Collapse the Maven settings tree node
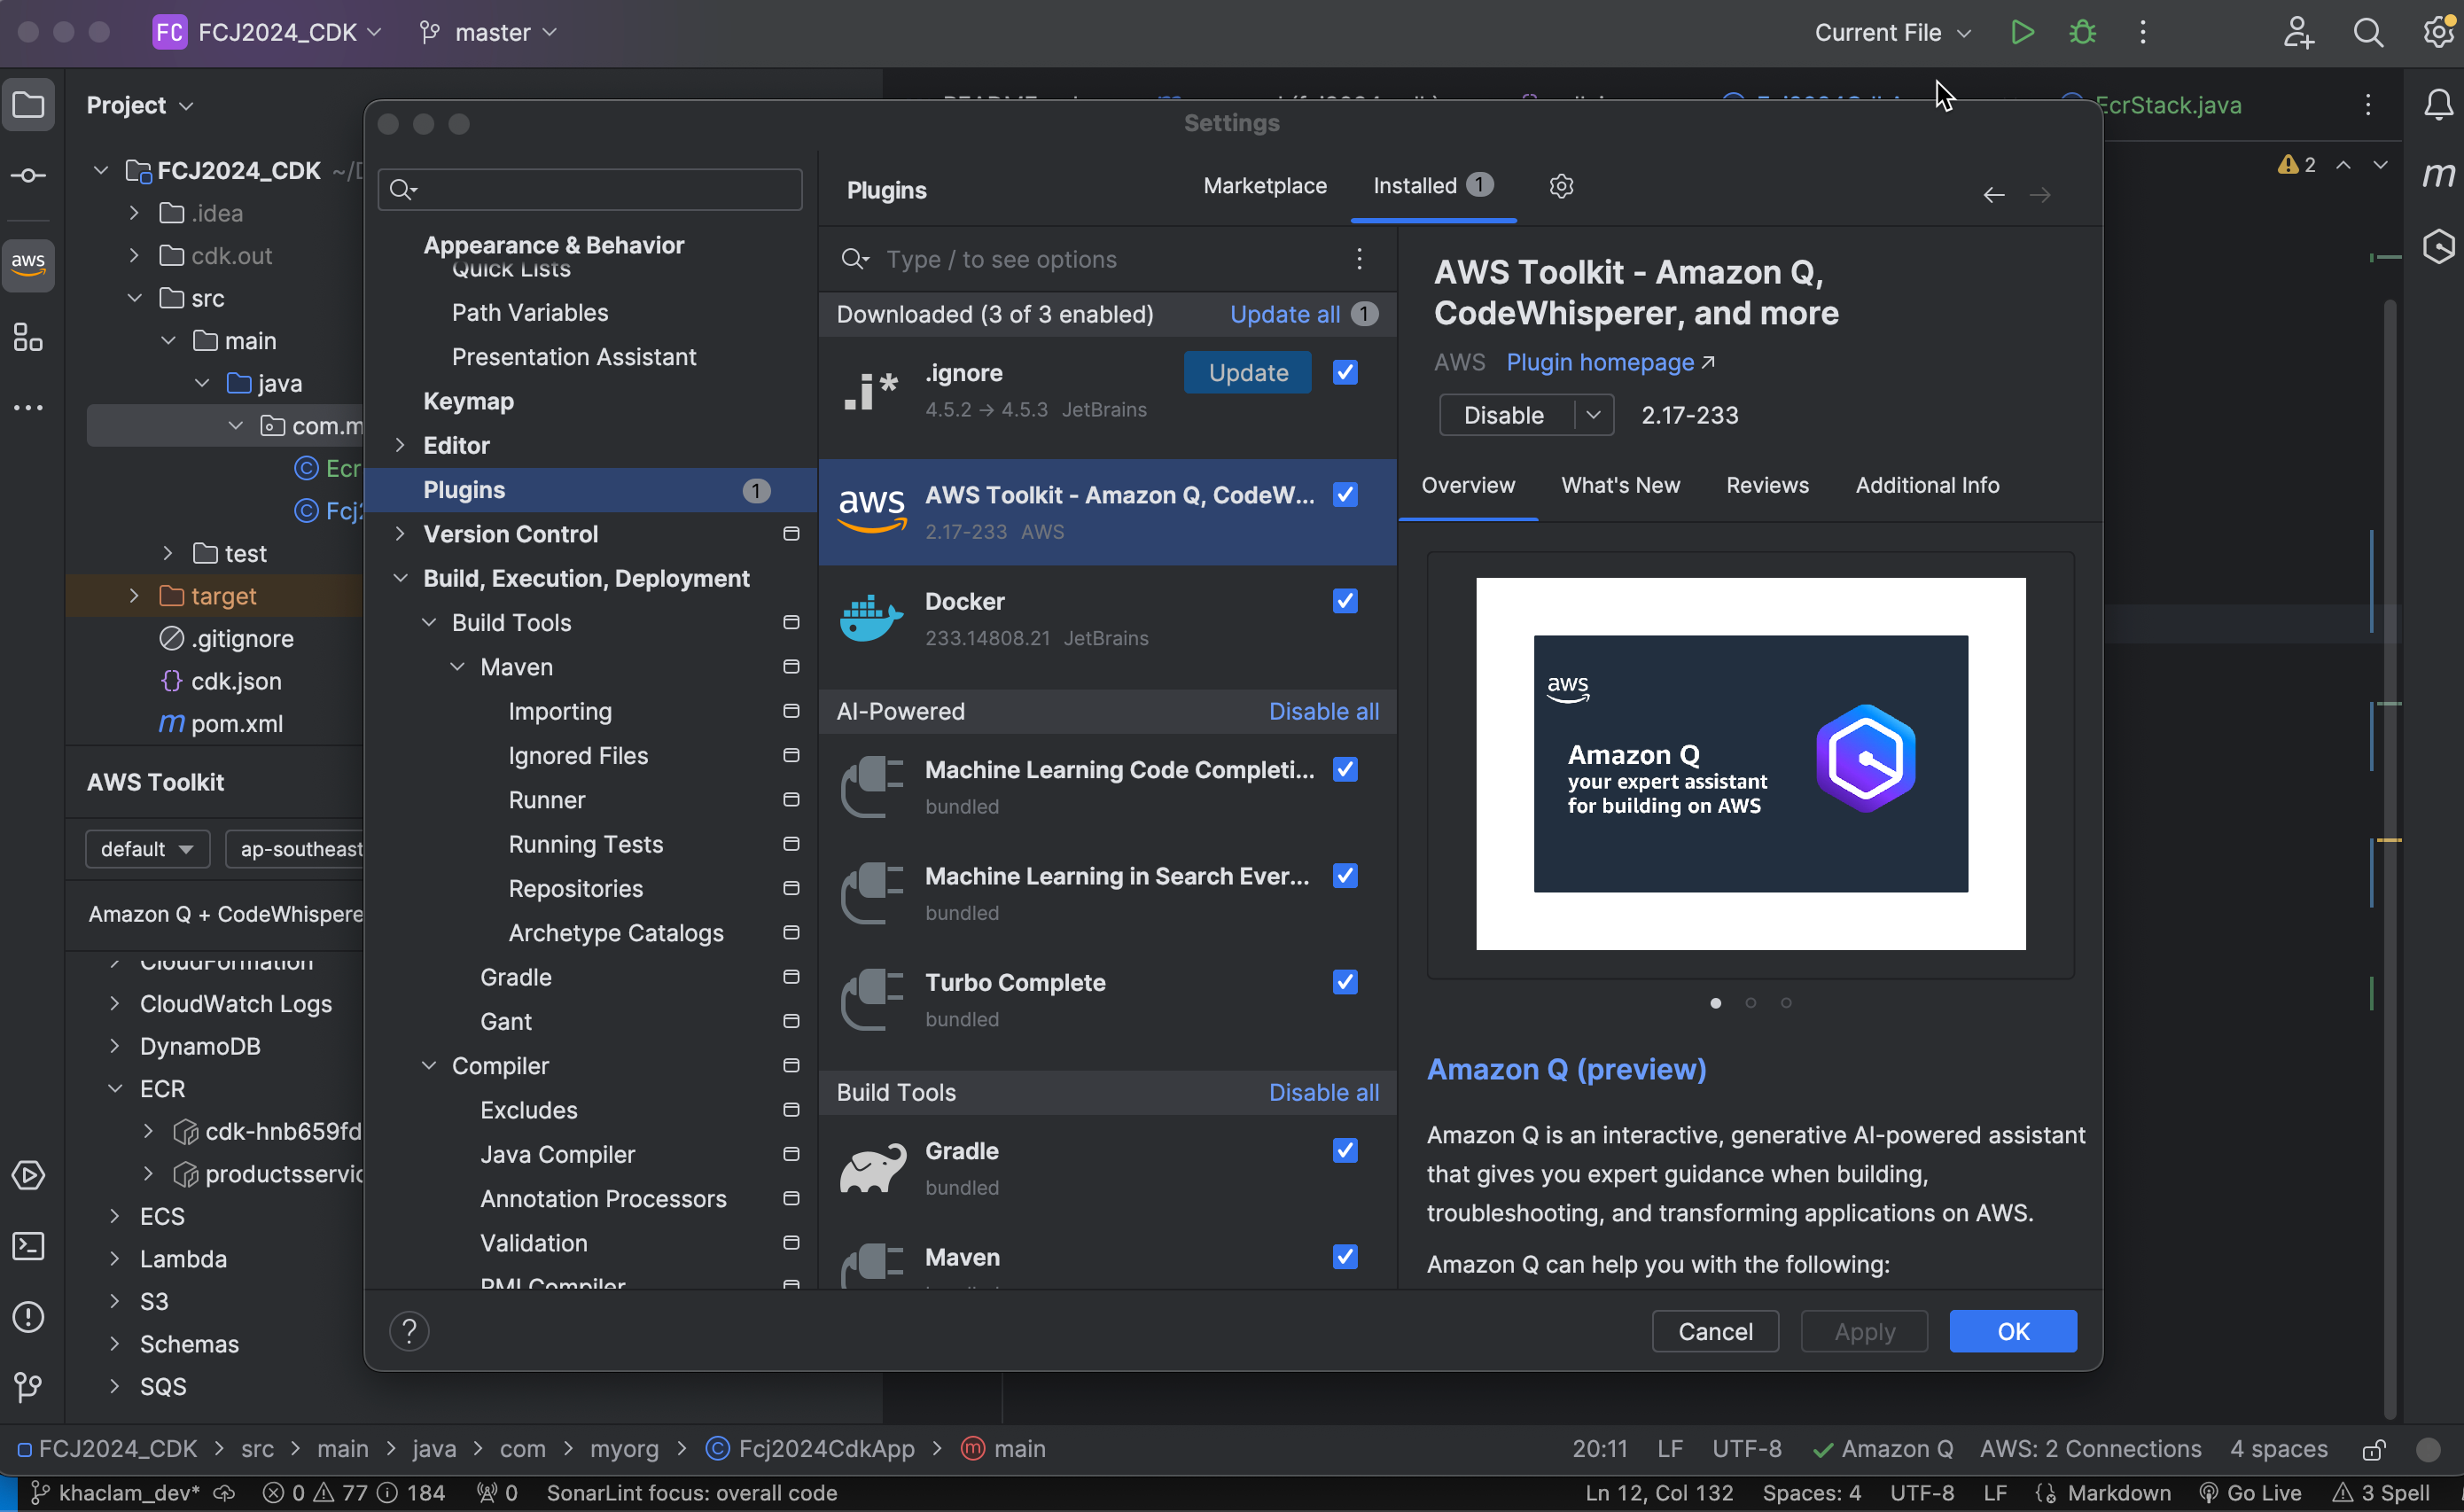The height and width of the screenshot is (1512, 2464). pos(458,667)
